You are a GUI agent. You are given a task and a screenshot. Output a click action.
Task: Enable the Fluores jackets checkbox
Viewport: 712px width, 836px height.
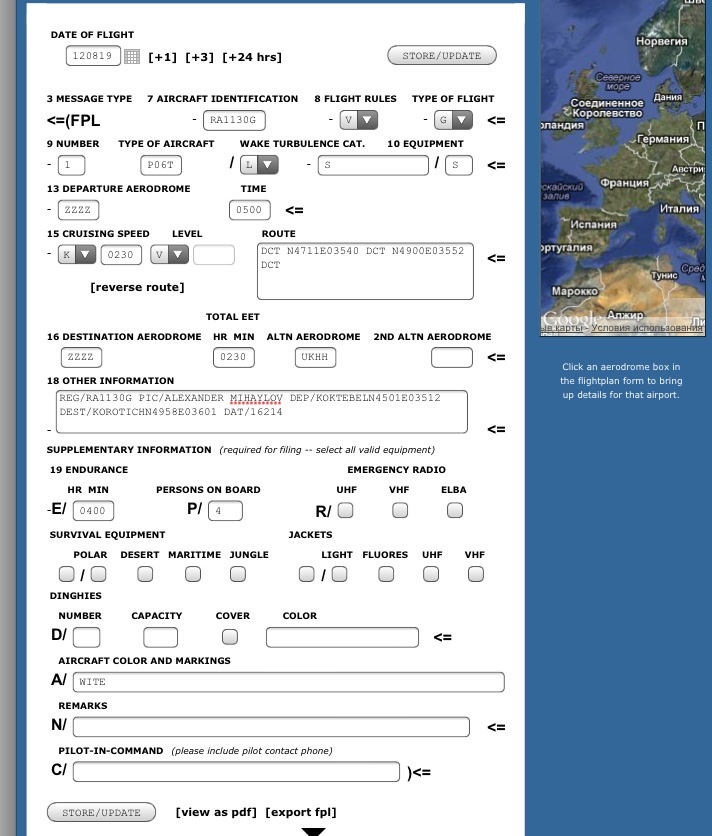[386, 574]
